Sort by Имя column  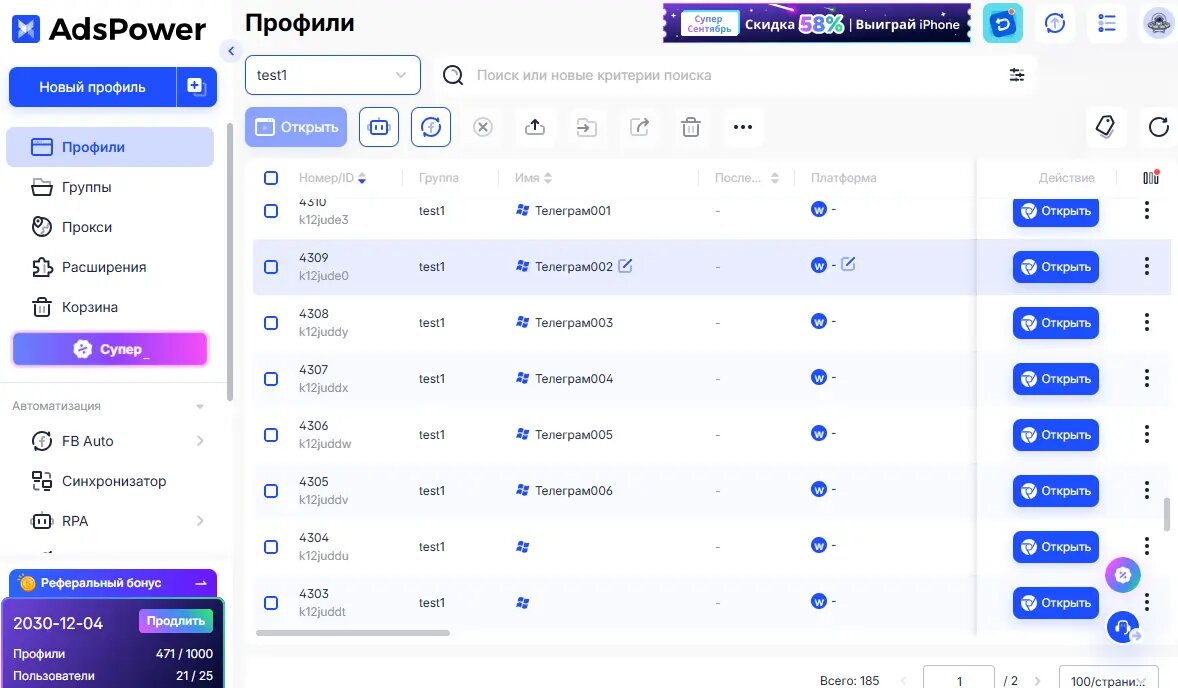pos(548,178)
